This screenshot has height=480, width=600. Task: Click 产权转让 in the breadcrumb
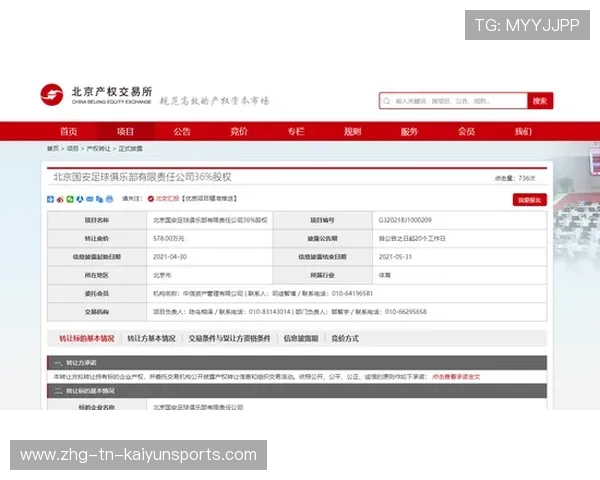(98, 149)
